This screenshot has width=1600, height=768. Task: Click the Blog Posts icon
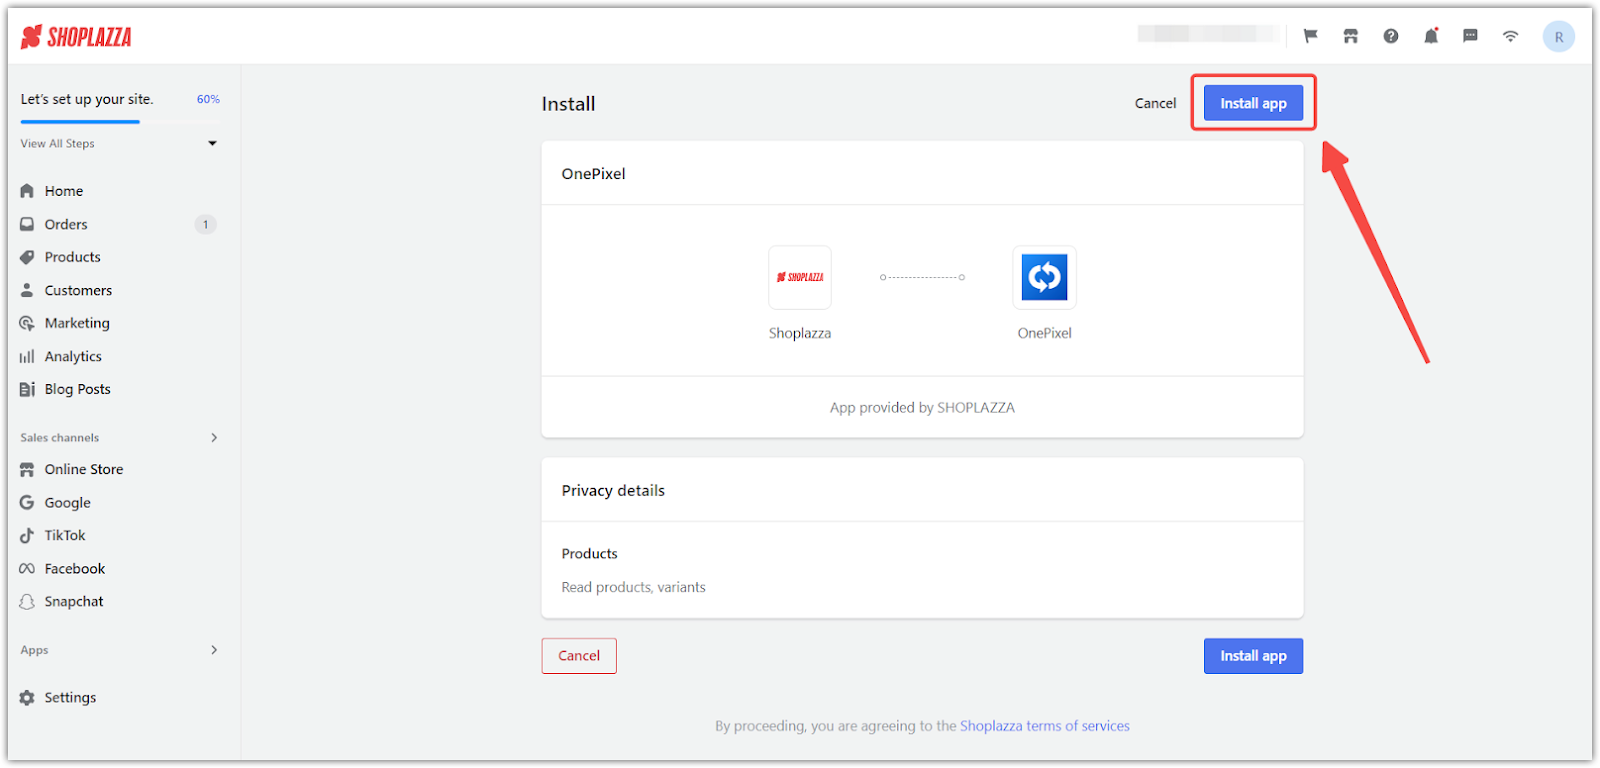coord(27,389)
